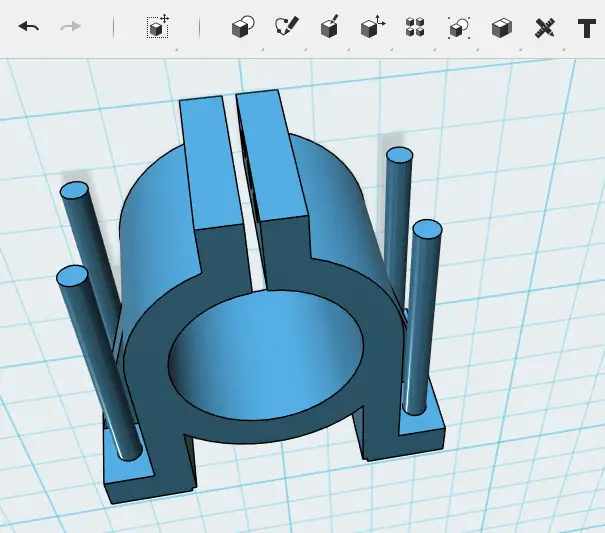This screenshot has height=533, width=605.
Task: Pick the top face of the rear-right pin
Action: point(399,156)
